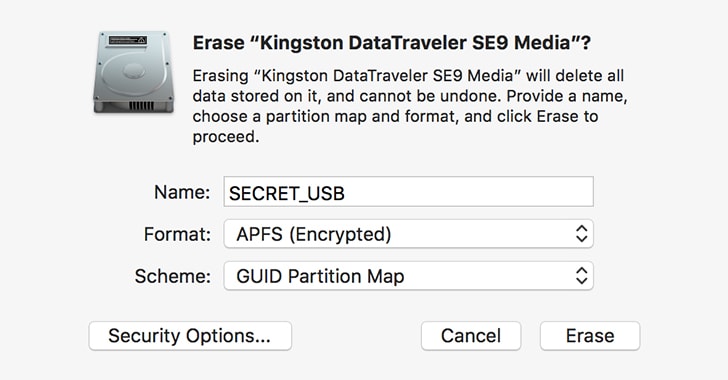Open the Scheme popup showing GUID Partition Map
Screen dimensions: 728x380
click(x=409, y=276)
